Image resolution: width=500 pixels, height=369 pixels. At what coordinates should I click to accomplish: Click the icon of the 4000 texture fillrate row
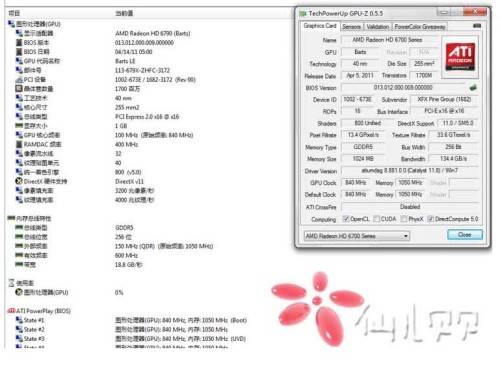pos(19,200)
